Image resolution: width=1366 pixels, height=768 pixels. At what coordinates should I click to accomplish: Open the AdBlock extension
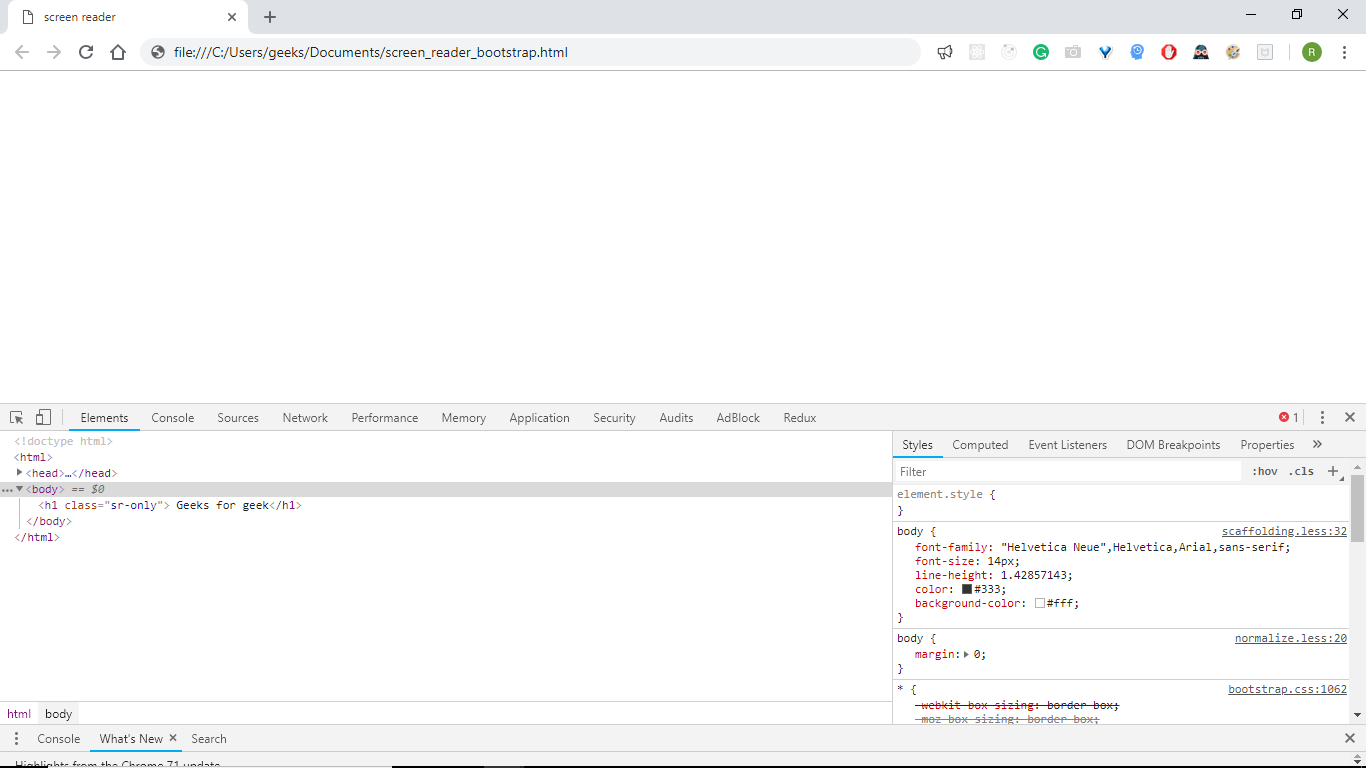1169,51
